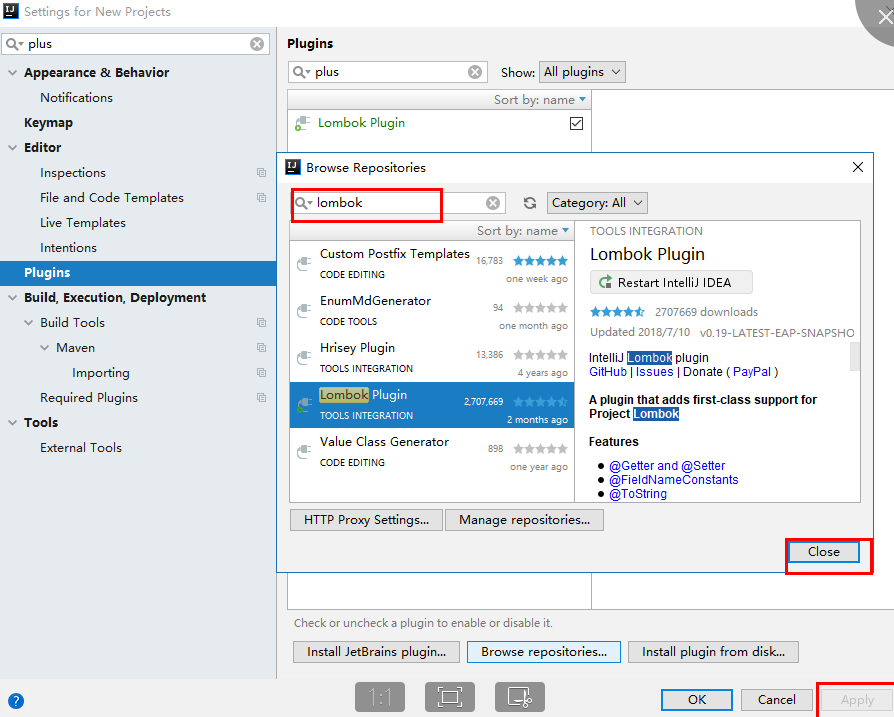Click the Custom Postfix Templates plugin icon
The width and height of the screenshot is (894, 717).
click(x=304, y=263)
